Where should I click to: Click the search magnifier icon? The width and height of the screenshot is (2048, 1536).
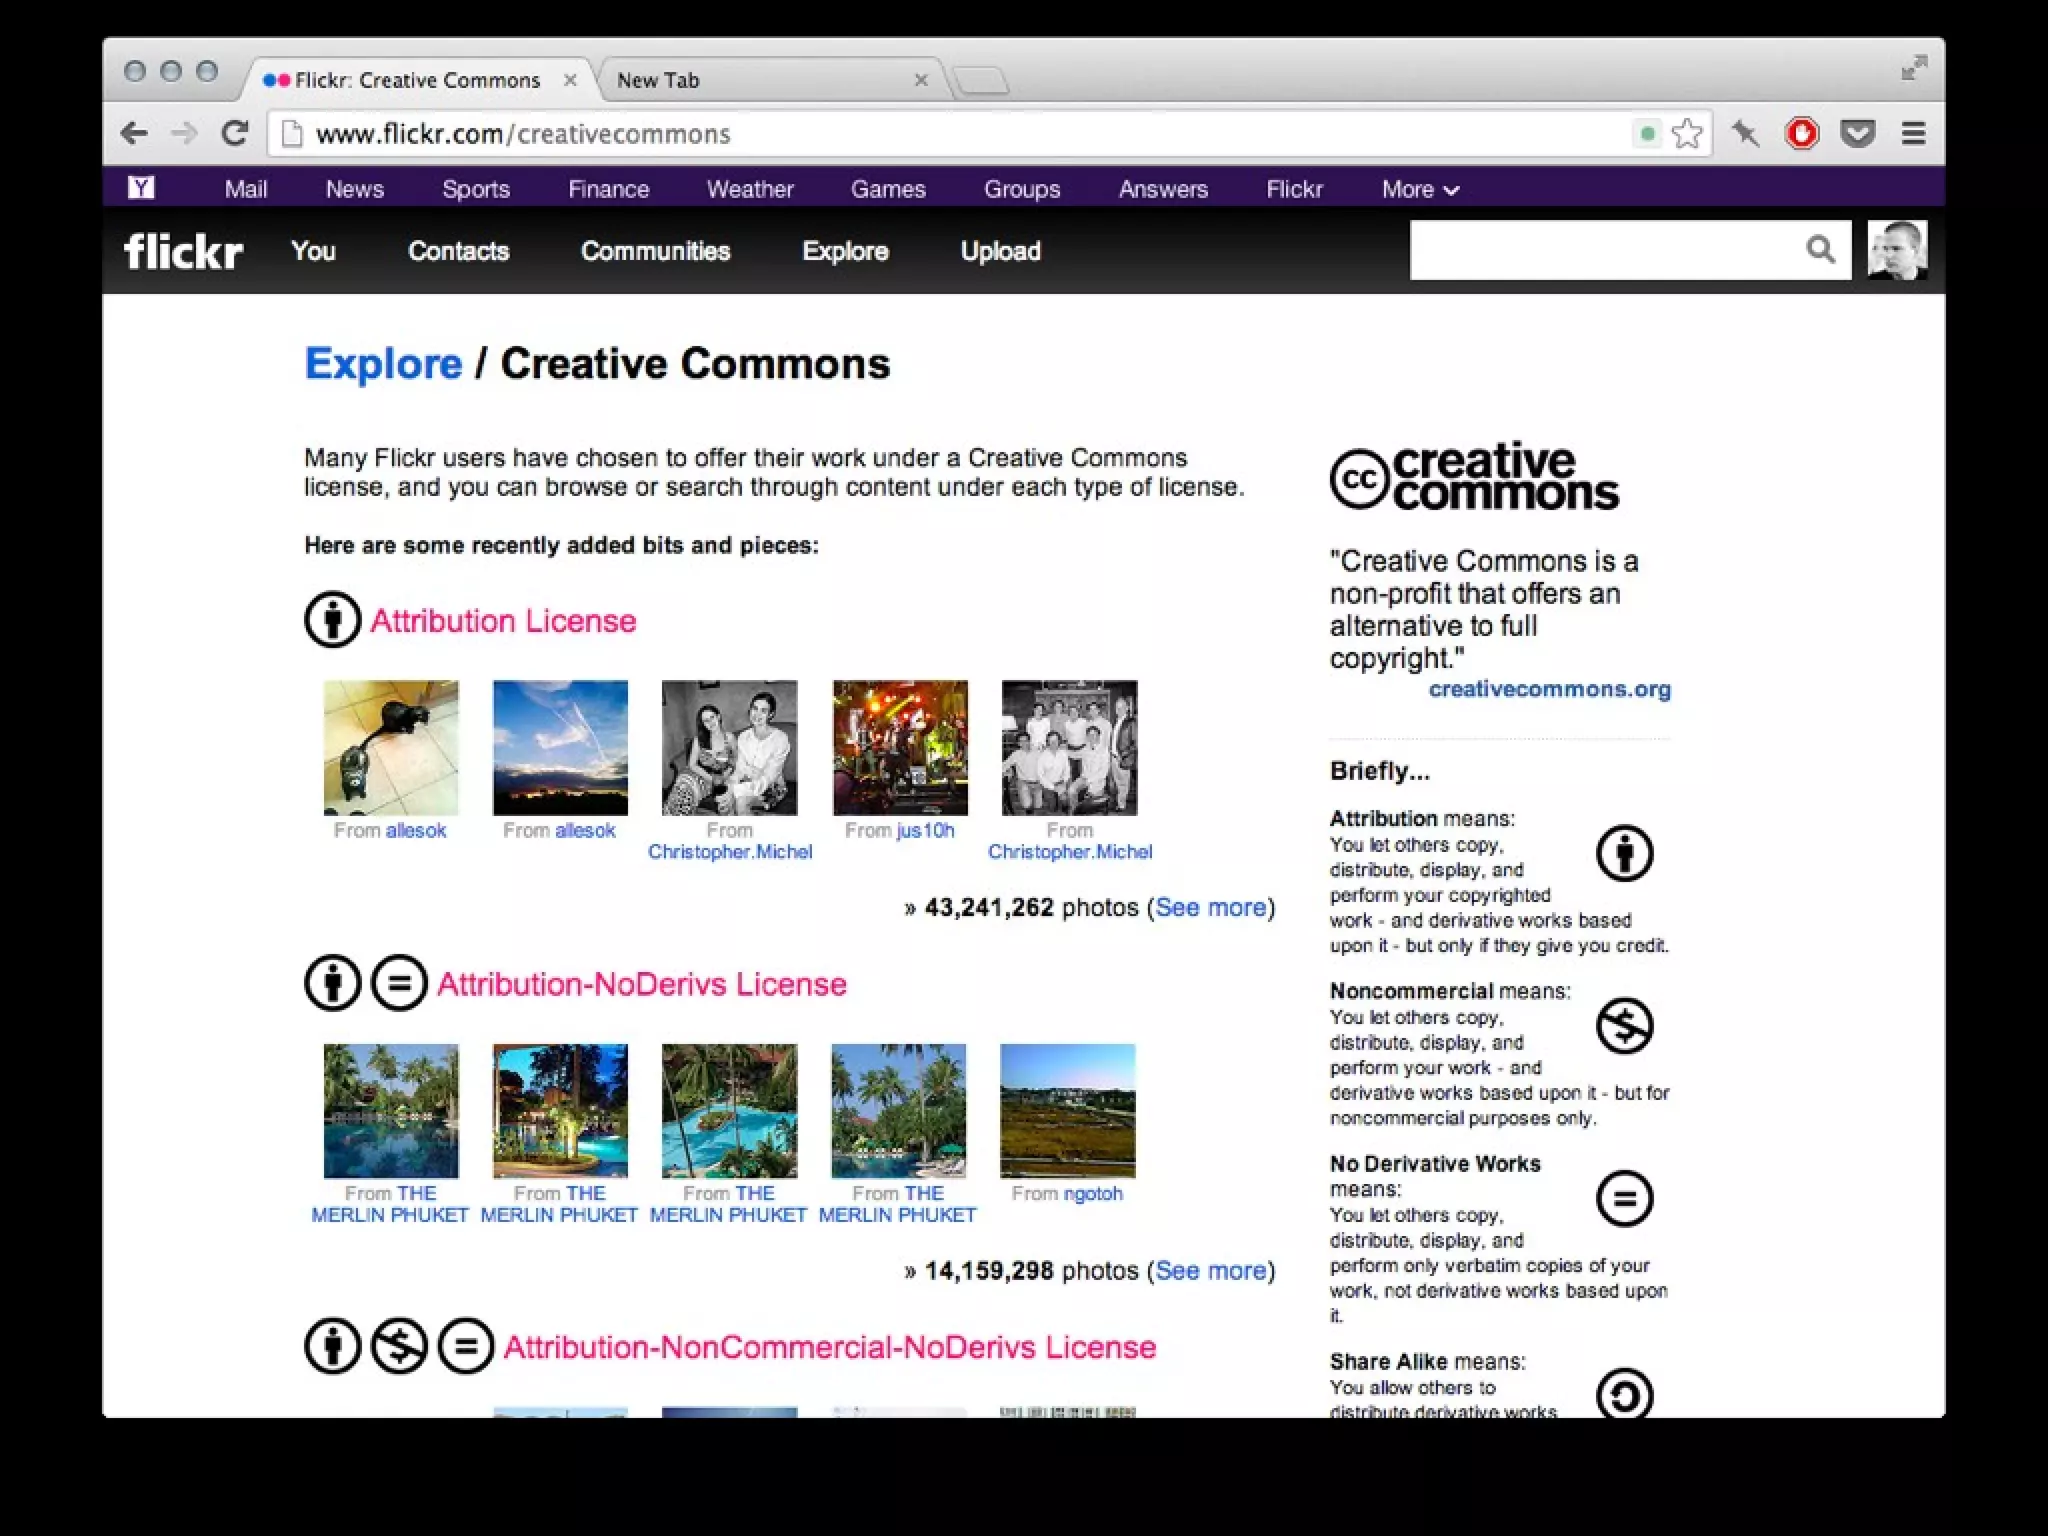(x=1820, y=250)
